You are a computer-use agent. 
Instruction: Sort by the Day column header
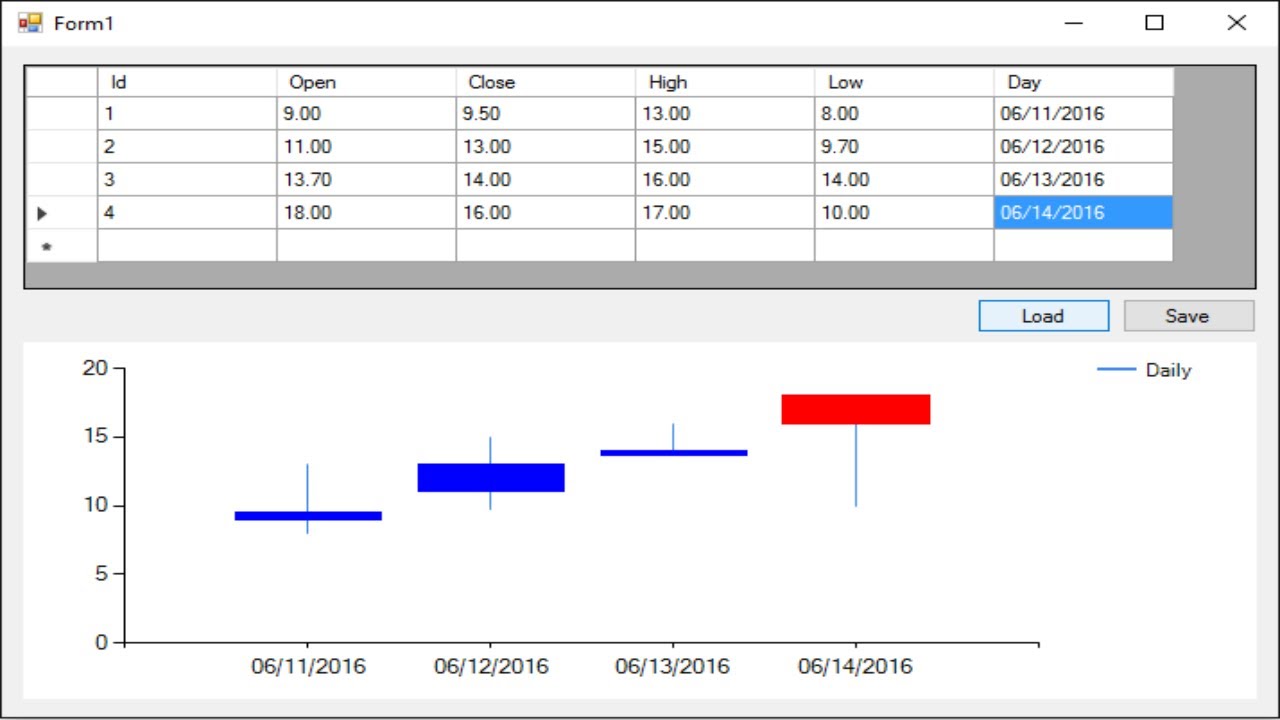click(x=1083, y=82)
